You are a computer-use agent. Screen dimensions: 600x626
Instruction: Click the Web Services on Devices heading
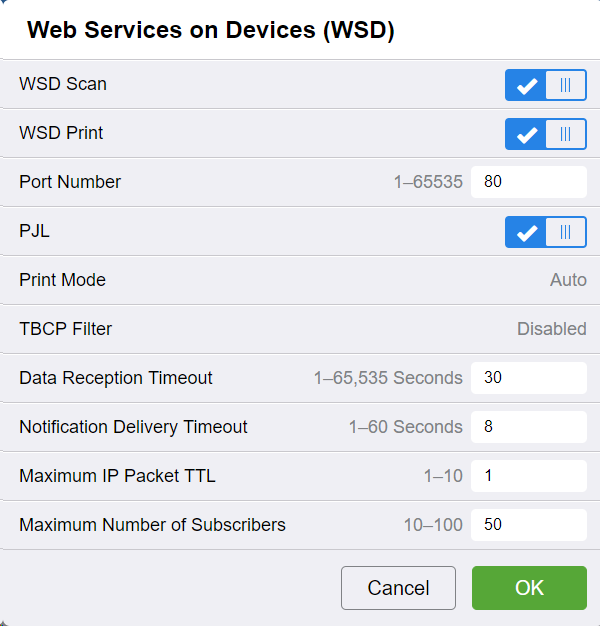coord(210,31)
